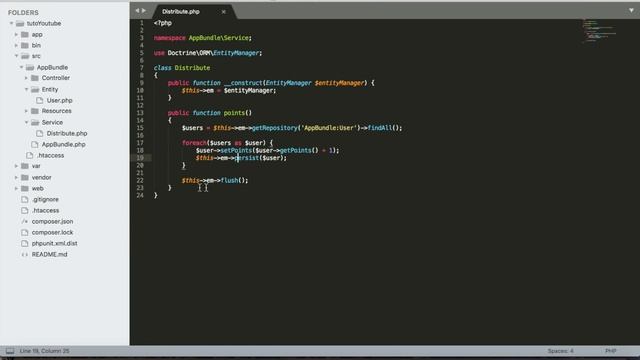The image size is (640, 360).
Task: Close the Distribute.php tab
Action: [224, 12]
